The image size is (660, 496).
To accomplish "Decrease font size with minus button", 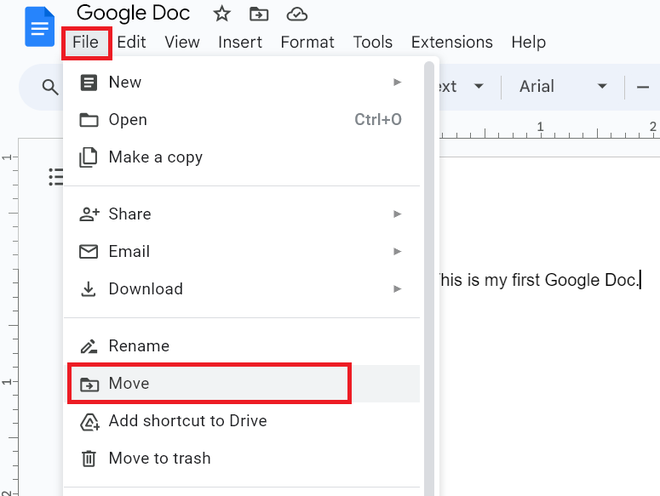I will coord(643,87).
